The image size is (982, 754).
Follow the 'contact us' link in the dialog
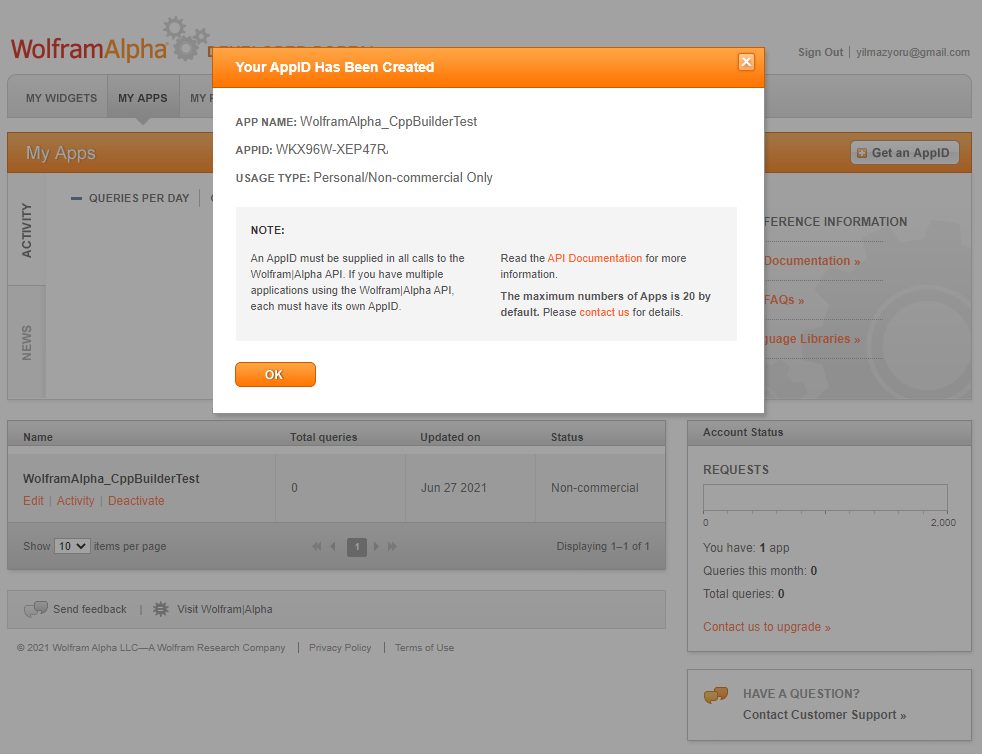604,312
